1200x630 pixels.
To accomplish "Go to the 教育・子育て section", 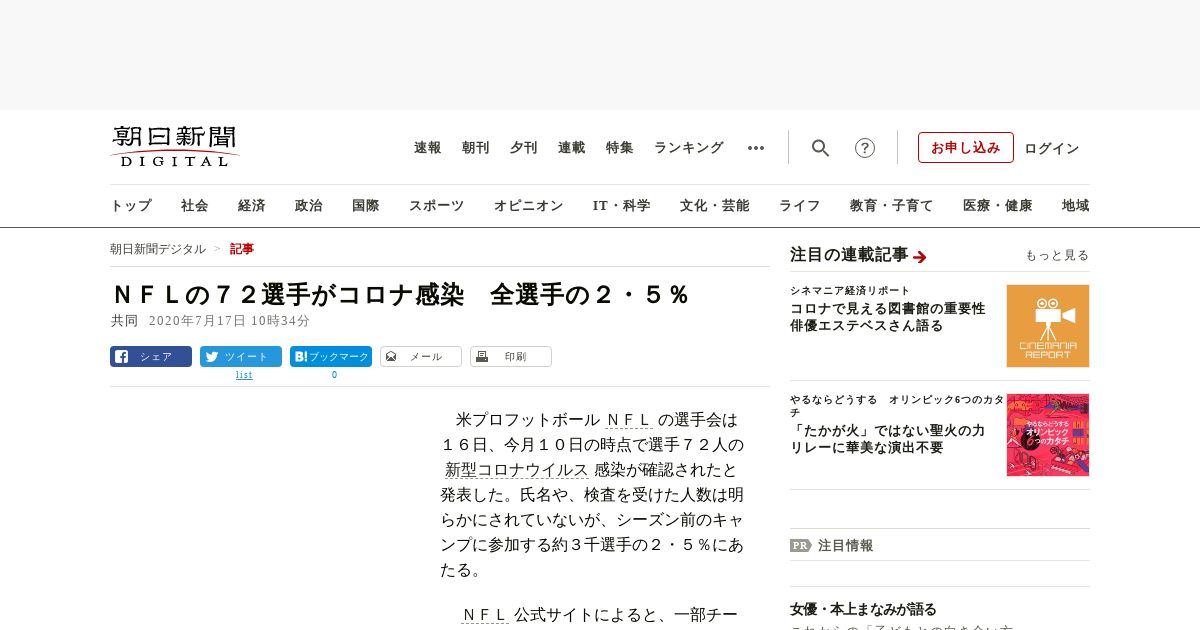I will tap(892, 206).
